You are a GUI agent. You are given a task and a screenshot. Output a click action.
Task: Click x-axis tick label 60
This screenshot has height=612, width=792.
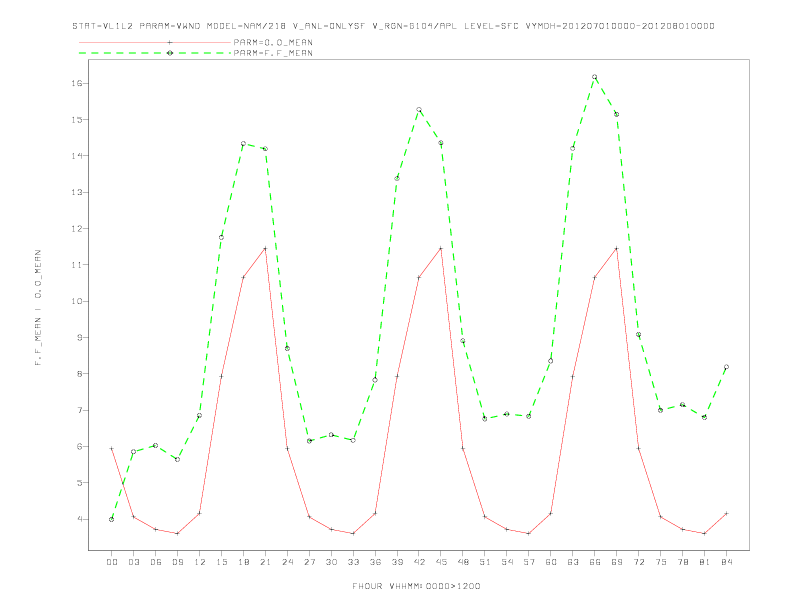click(x=551, y=562)
